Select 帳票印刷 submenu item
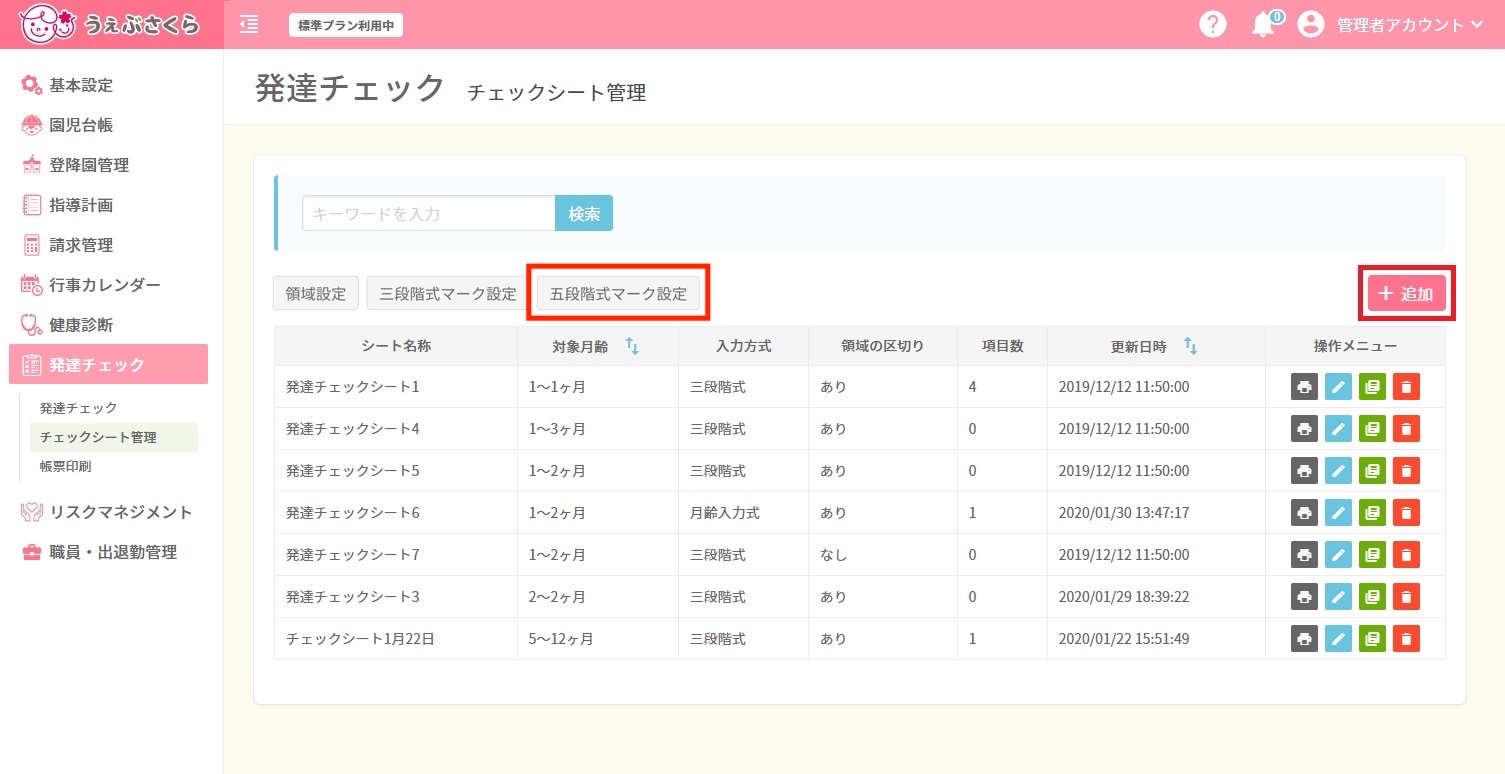This screenshot has height=774, width=1505. pyautogui.click(x=65, y=466)
